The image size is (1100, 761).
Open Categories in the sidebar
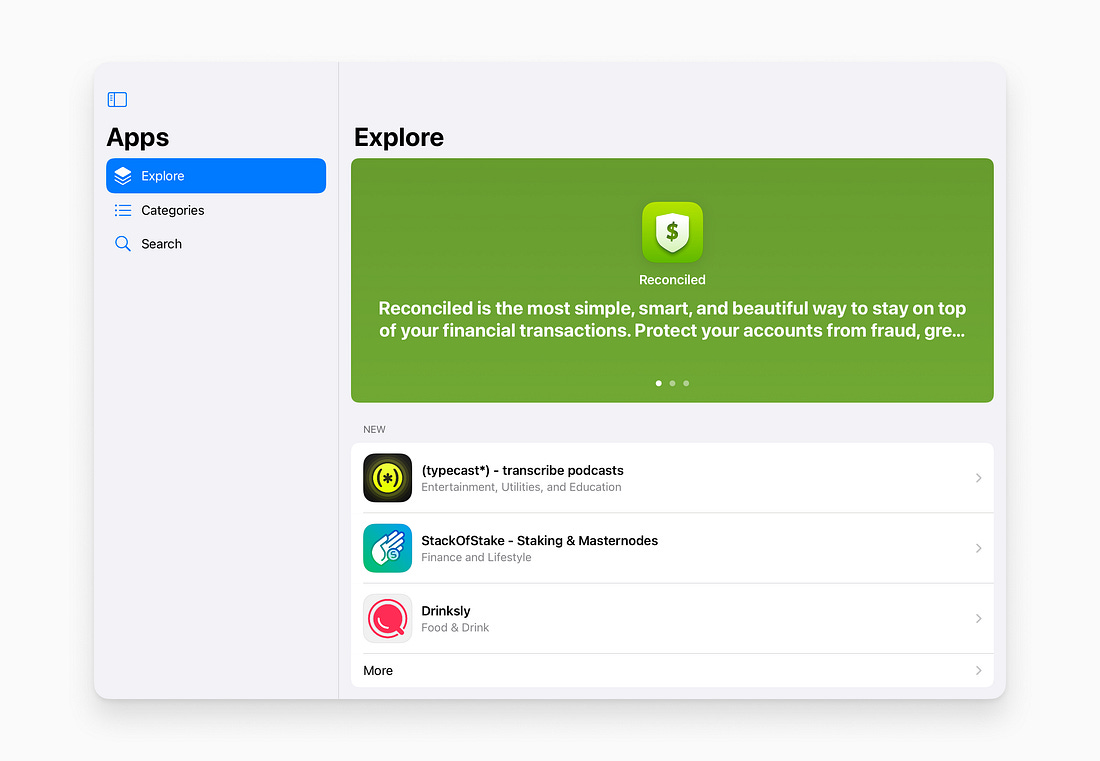216,210
